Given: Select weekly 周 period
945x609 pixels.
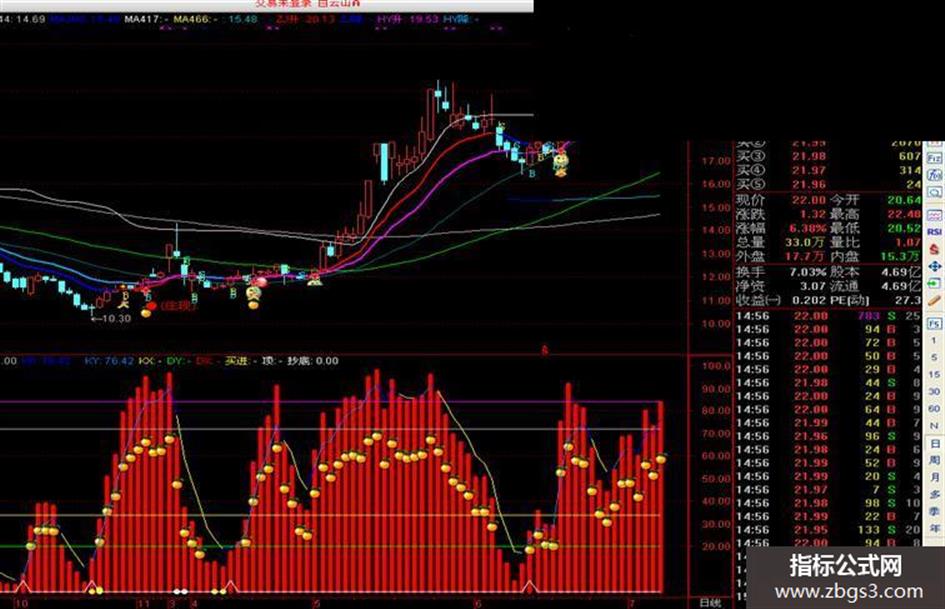Looking at the screenshot, I should (x=934, y=460).
